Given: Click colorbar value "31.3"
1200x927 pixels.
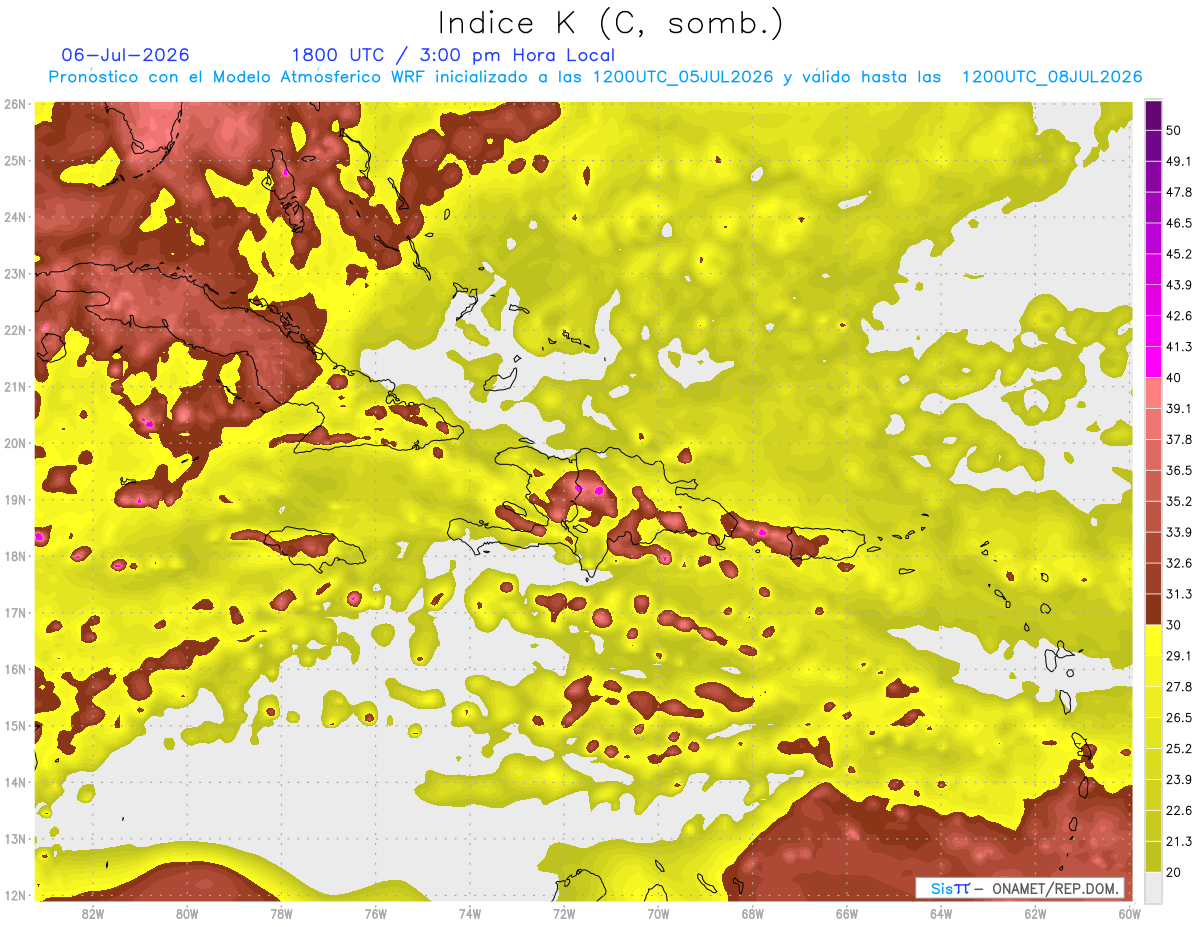Looking at the screenshot, I should point(1179,594).
